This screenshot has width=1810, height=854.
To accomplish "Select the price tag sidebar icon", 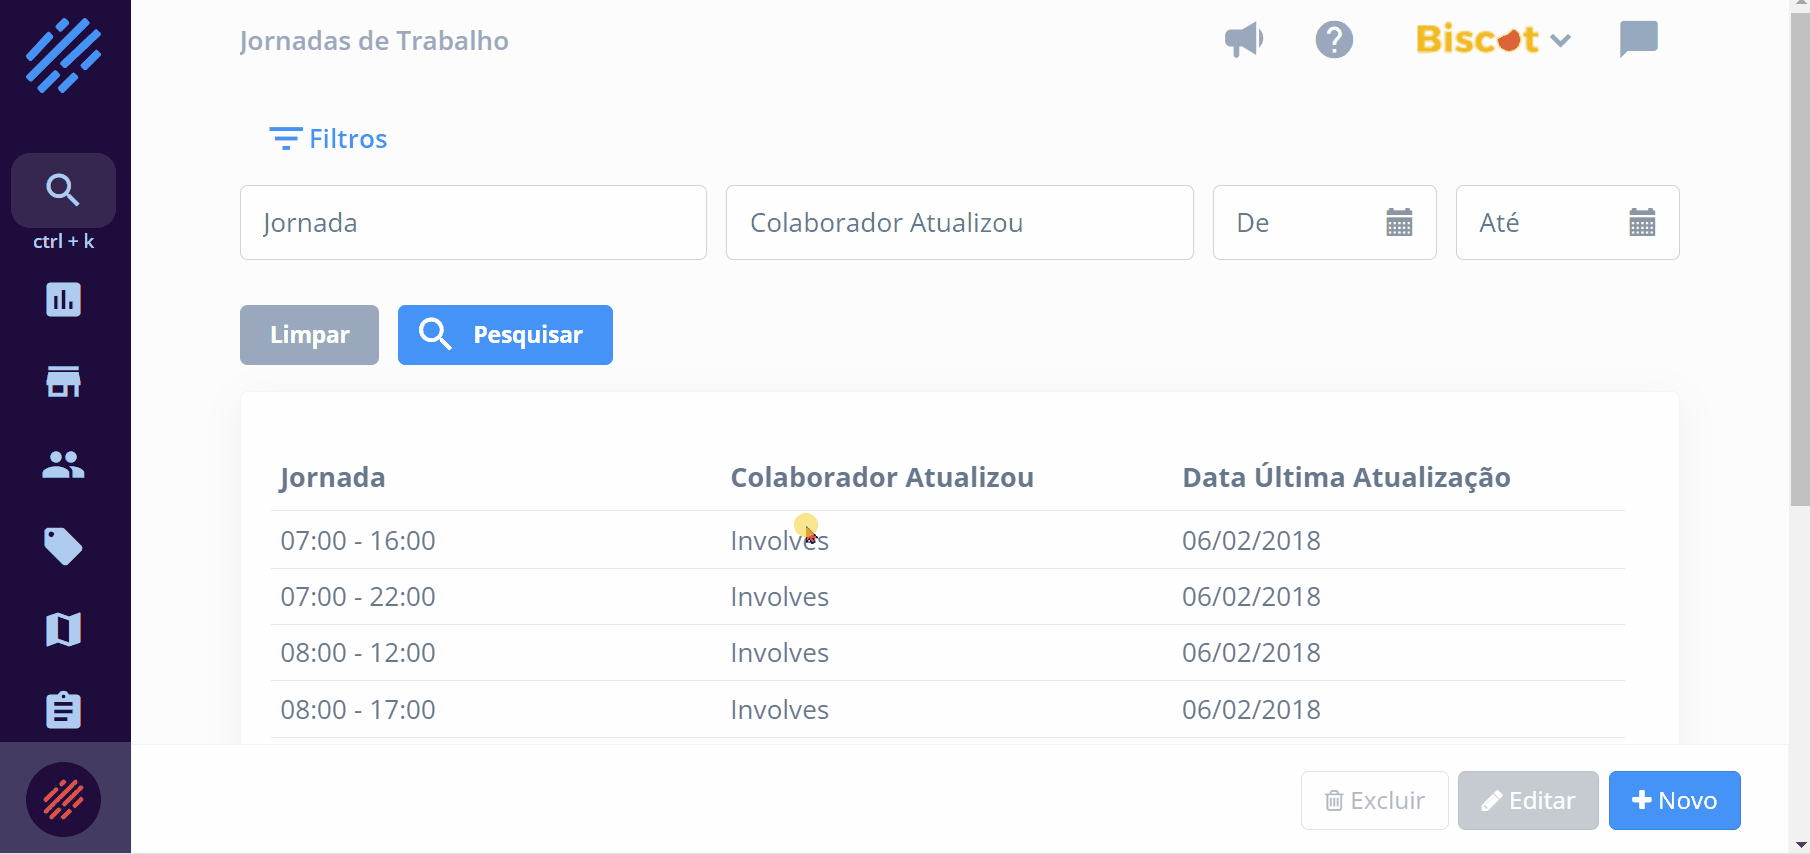I will point(63,546).
